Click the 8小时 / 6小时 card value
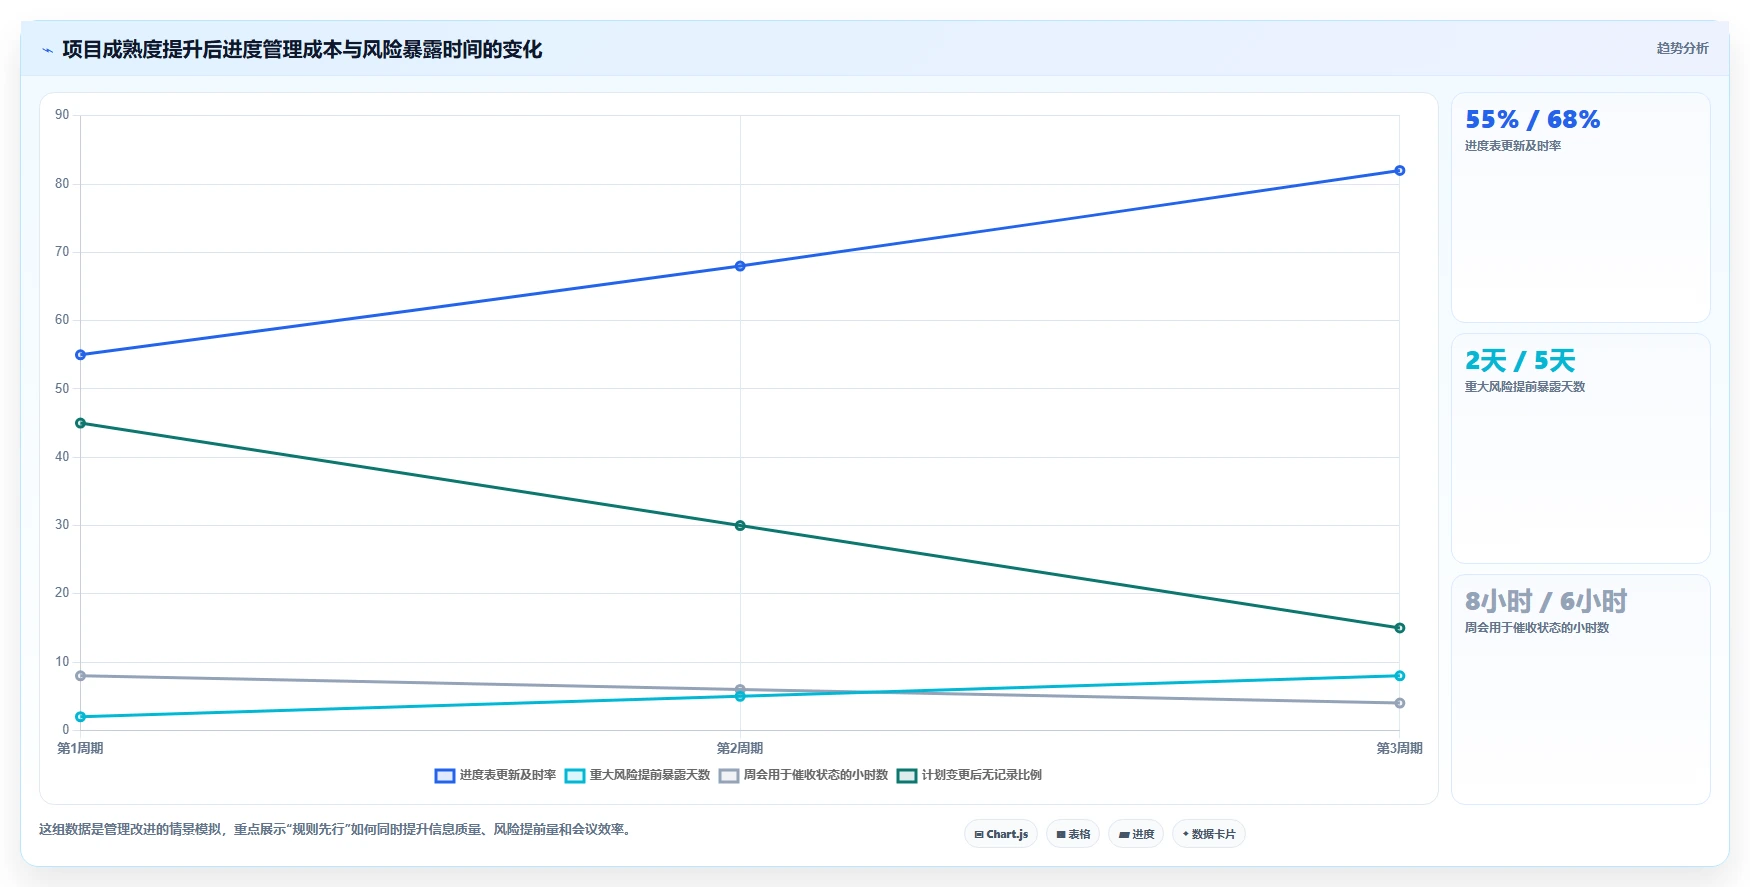Image resolution: width=1750 pixels, height=887 pixels. (x=1546, y=602)
